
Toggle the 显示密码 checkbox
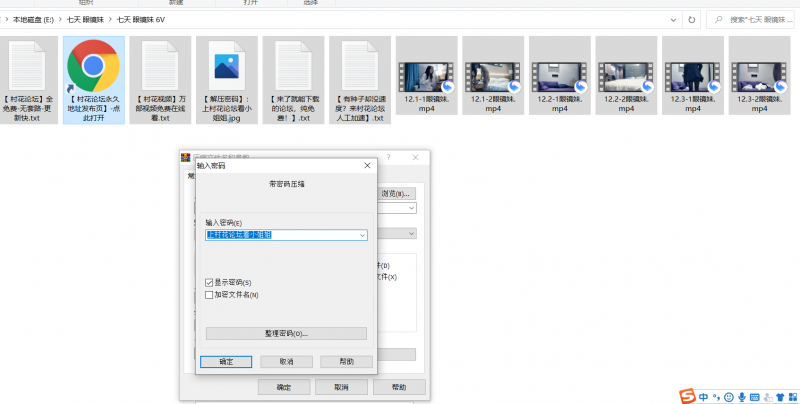click(209, 283)
